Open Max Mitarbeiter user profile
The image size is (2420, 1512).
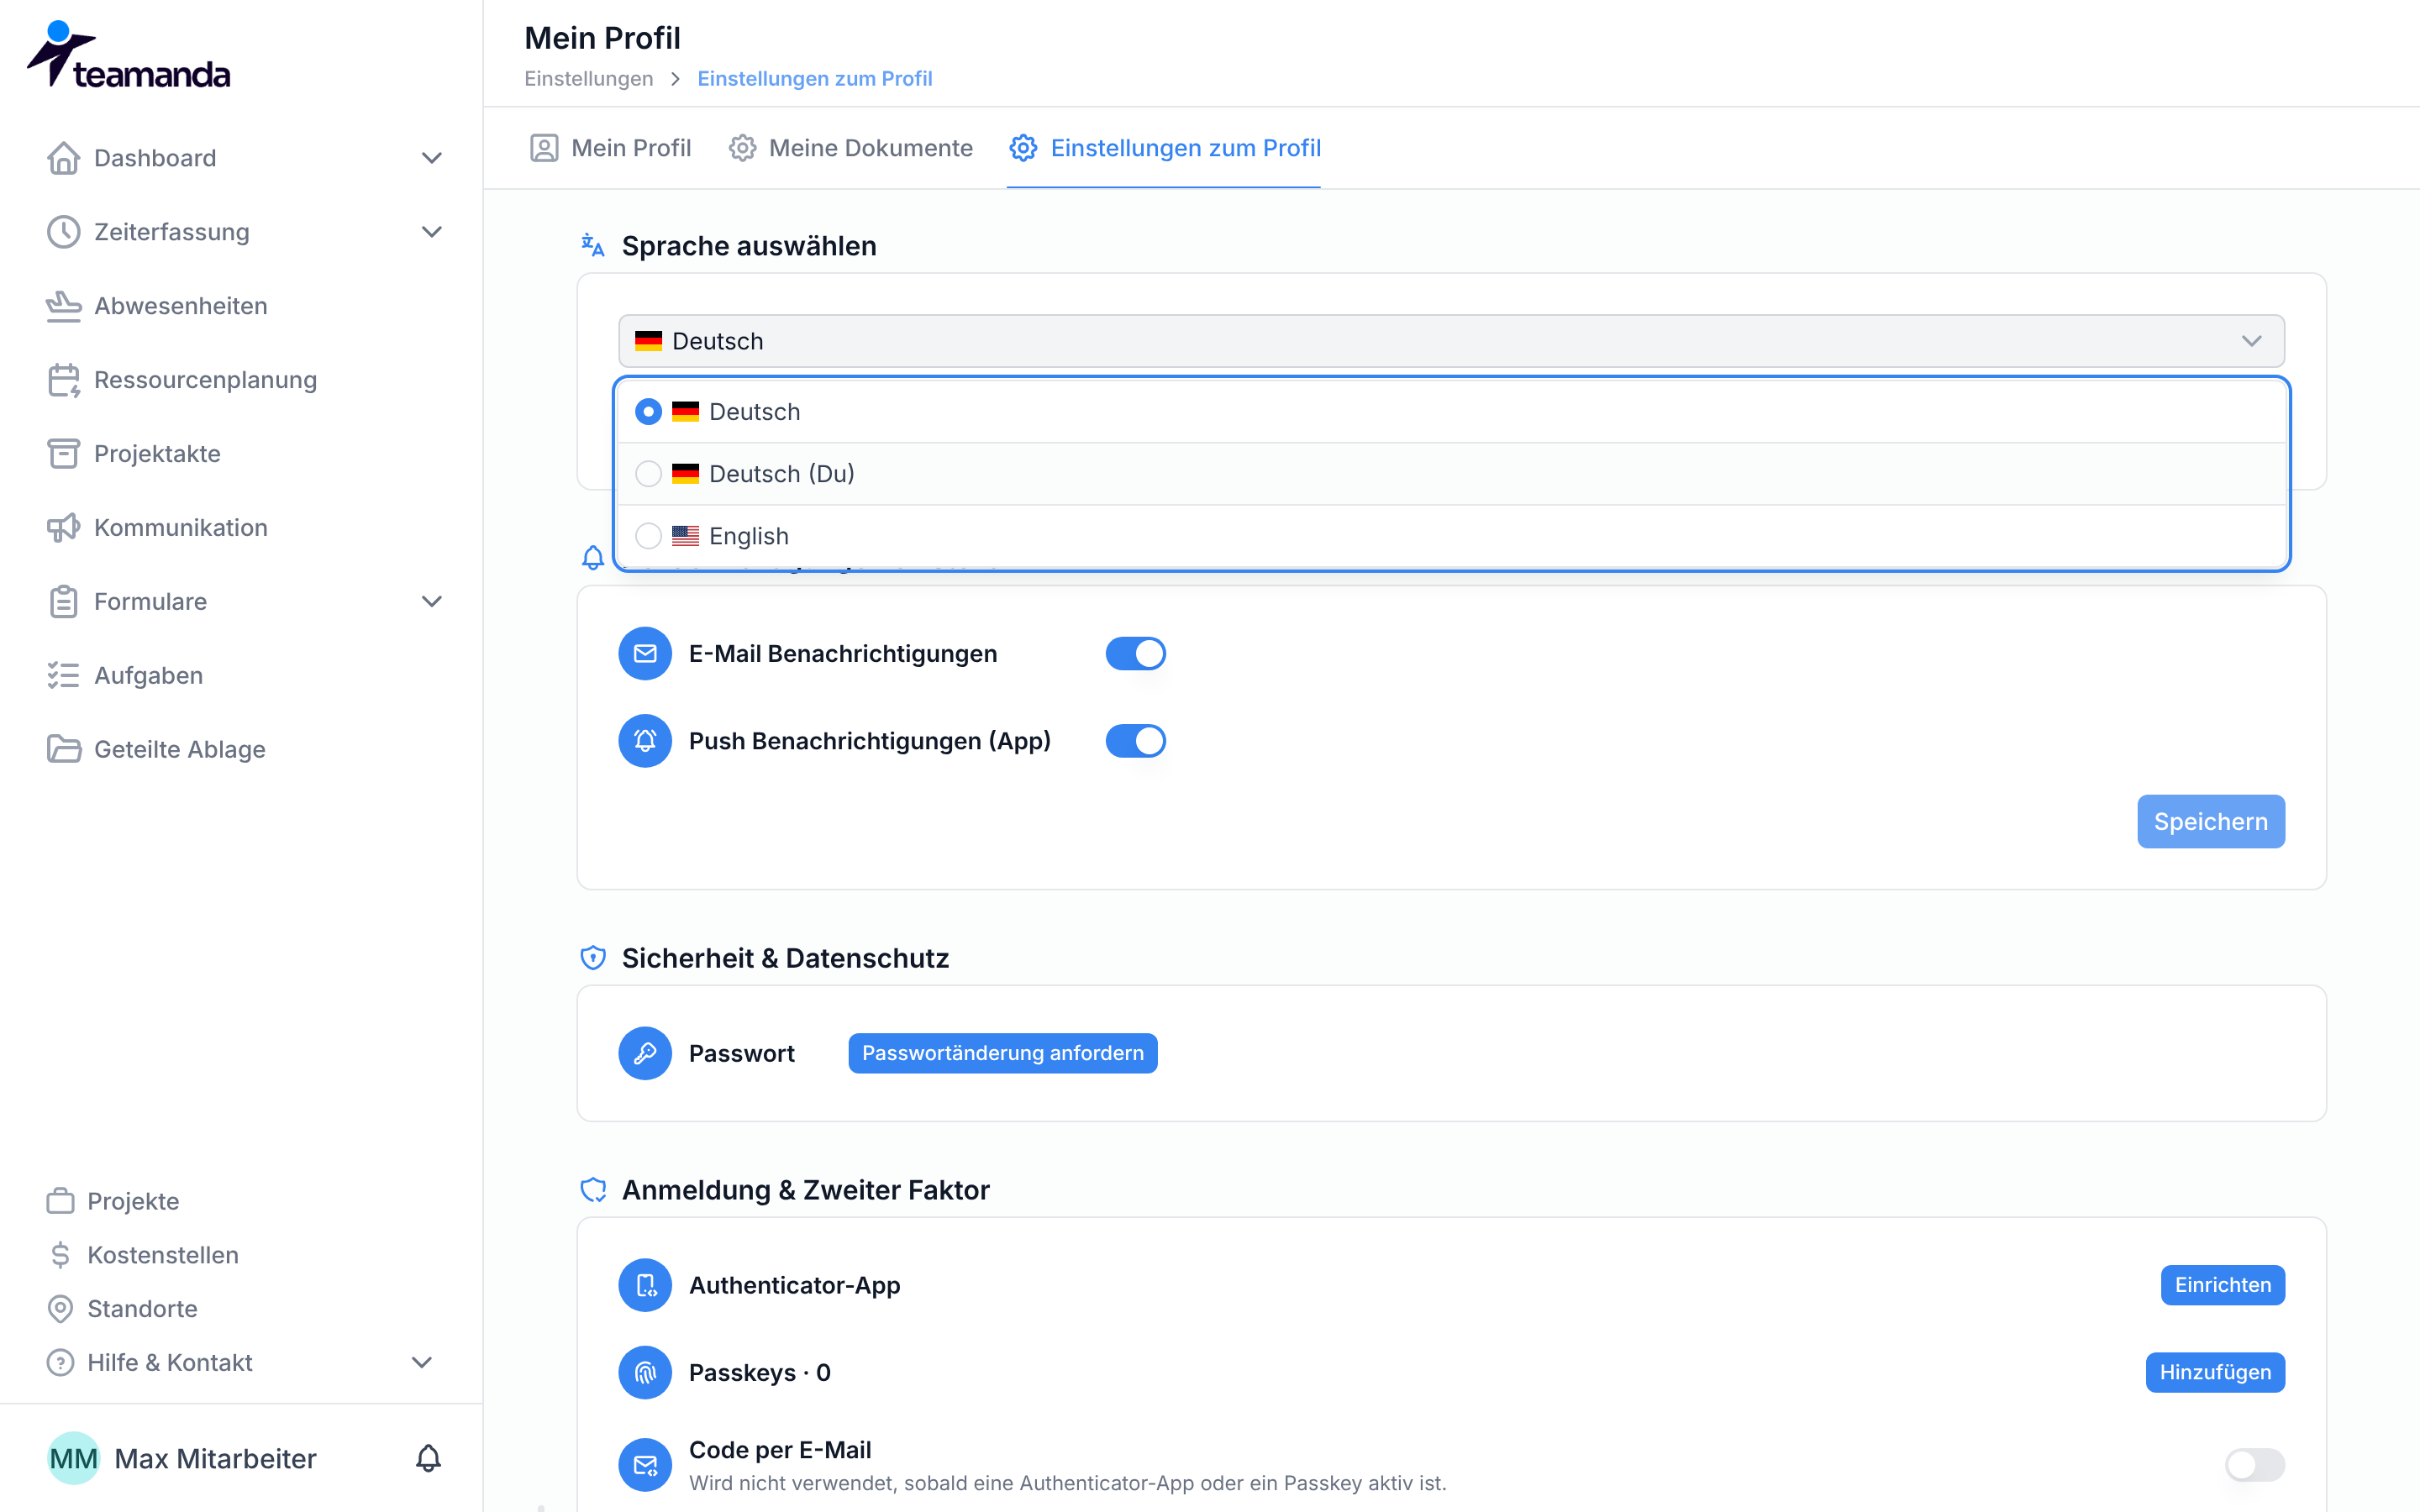click(215, 1458)
